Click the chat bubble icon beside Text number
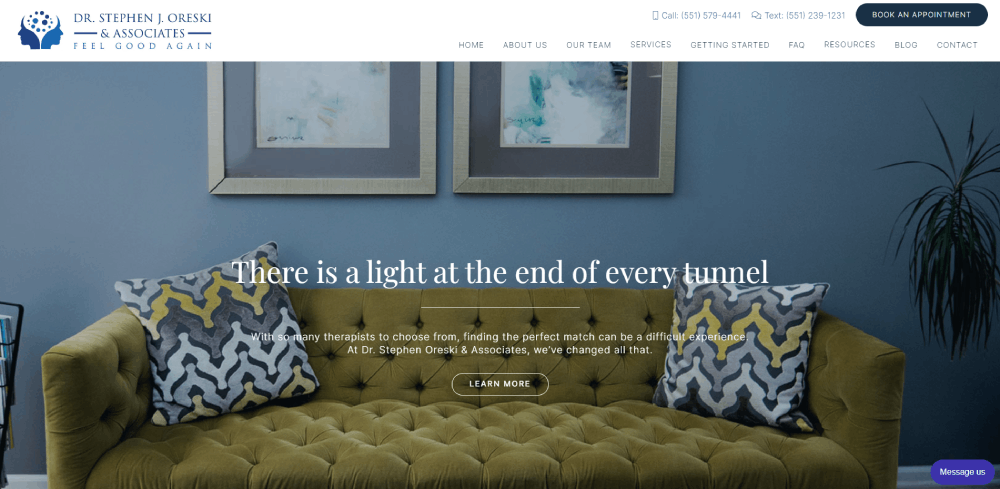The width and height of the screenshot is (1000, 489). click(x=756, y=15)
